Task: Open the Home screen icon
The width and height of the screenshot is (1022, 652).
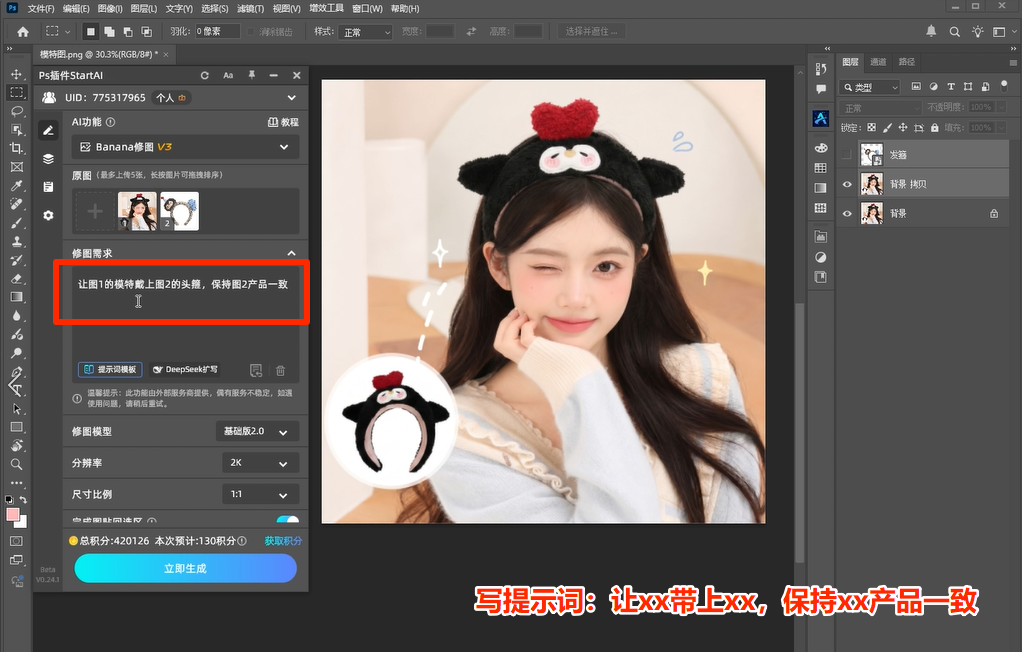Action: 23,31
